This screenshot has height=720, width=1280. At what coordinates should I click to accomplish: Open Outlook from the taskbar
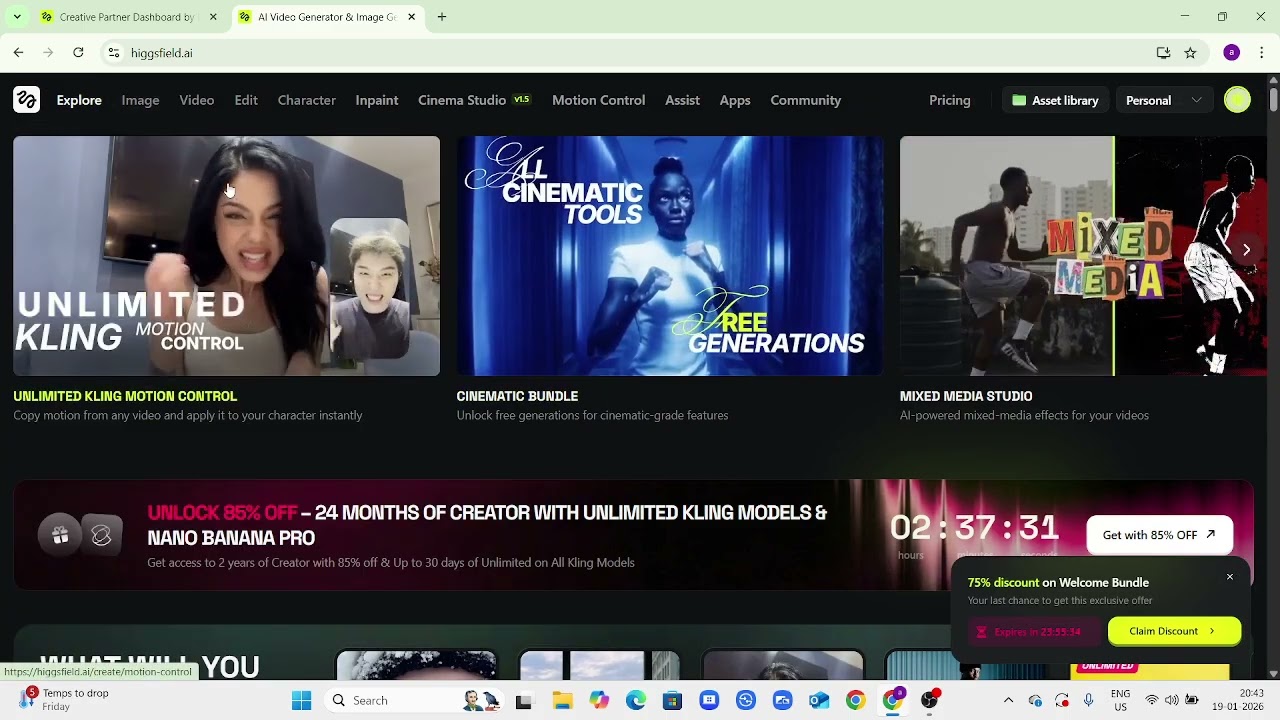(818, 700)
